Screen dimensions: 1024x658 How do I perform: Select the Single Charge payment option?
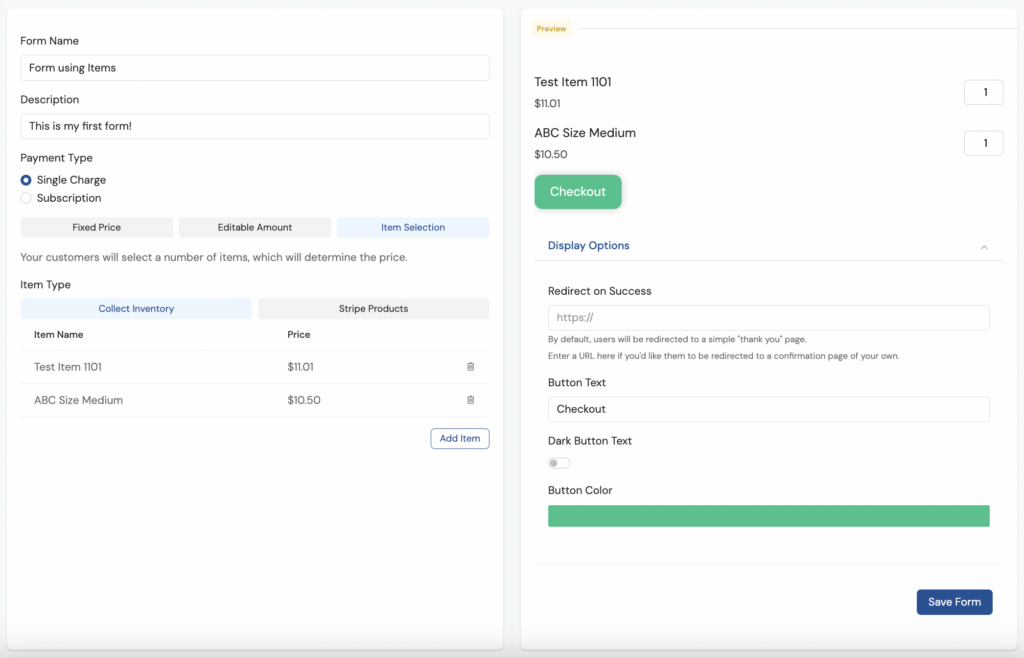tap(25, 180)
